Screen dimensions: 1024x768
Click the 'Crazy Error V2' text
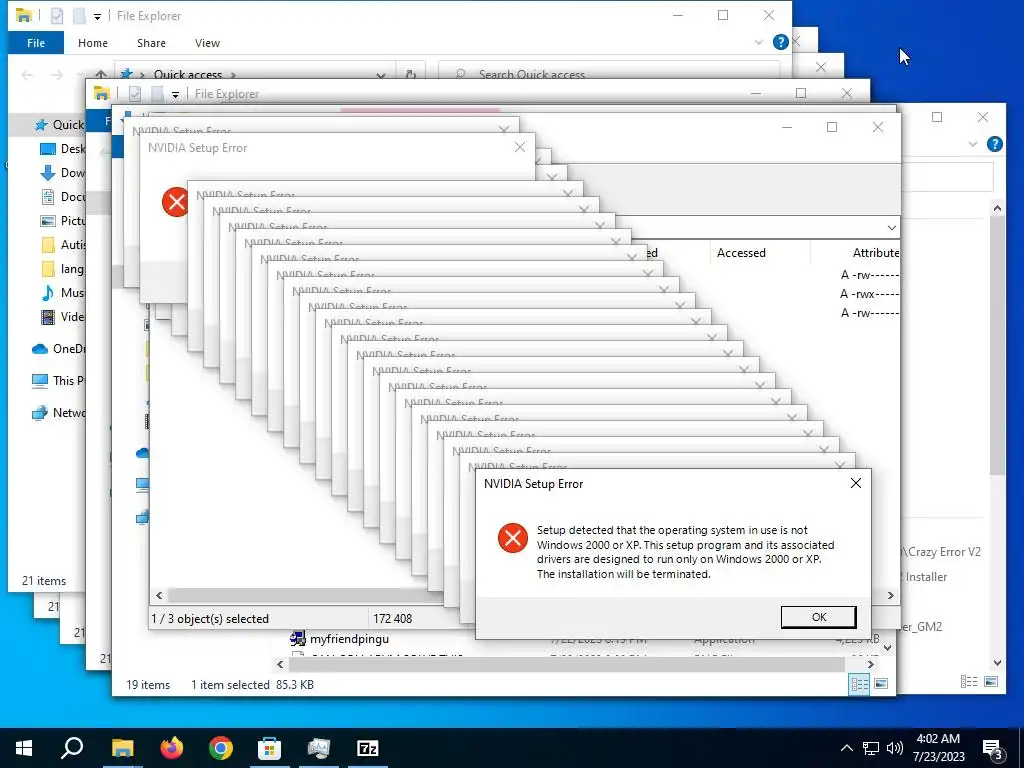944,552
